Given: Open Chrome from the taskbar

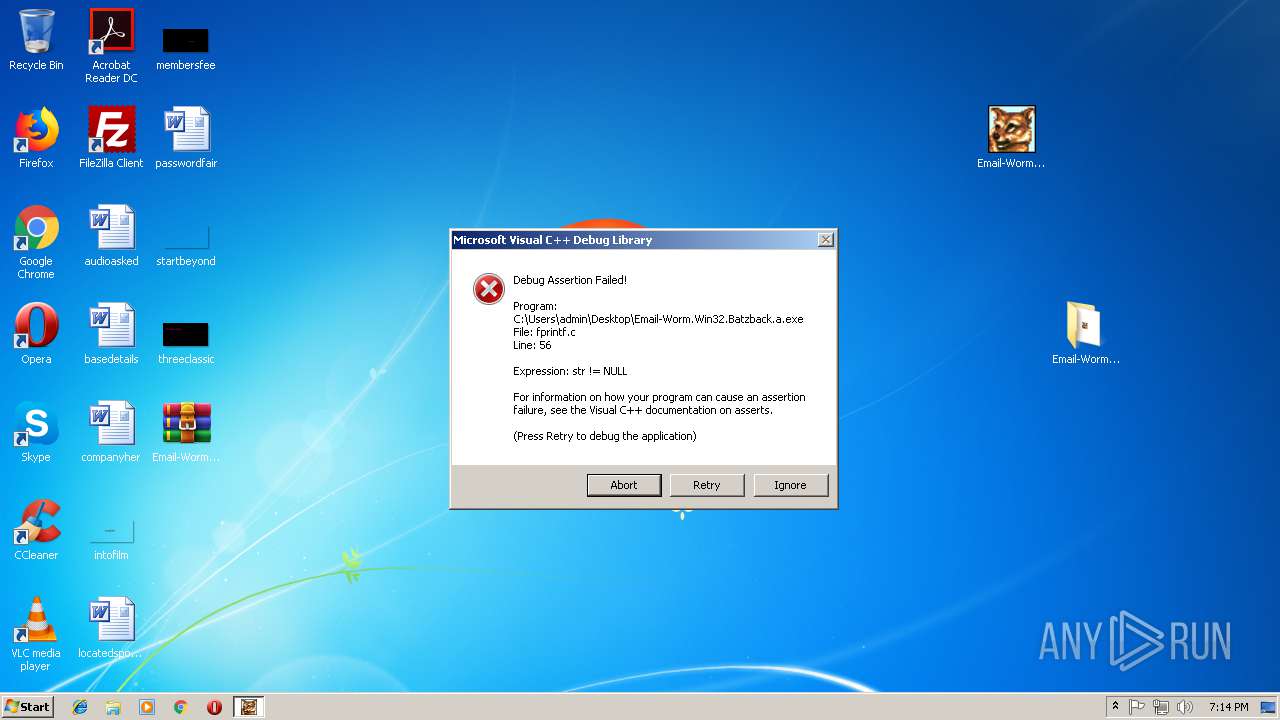Looking at the screenshot, I should [181, 707].
